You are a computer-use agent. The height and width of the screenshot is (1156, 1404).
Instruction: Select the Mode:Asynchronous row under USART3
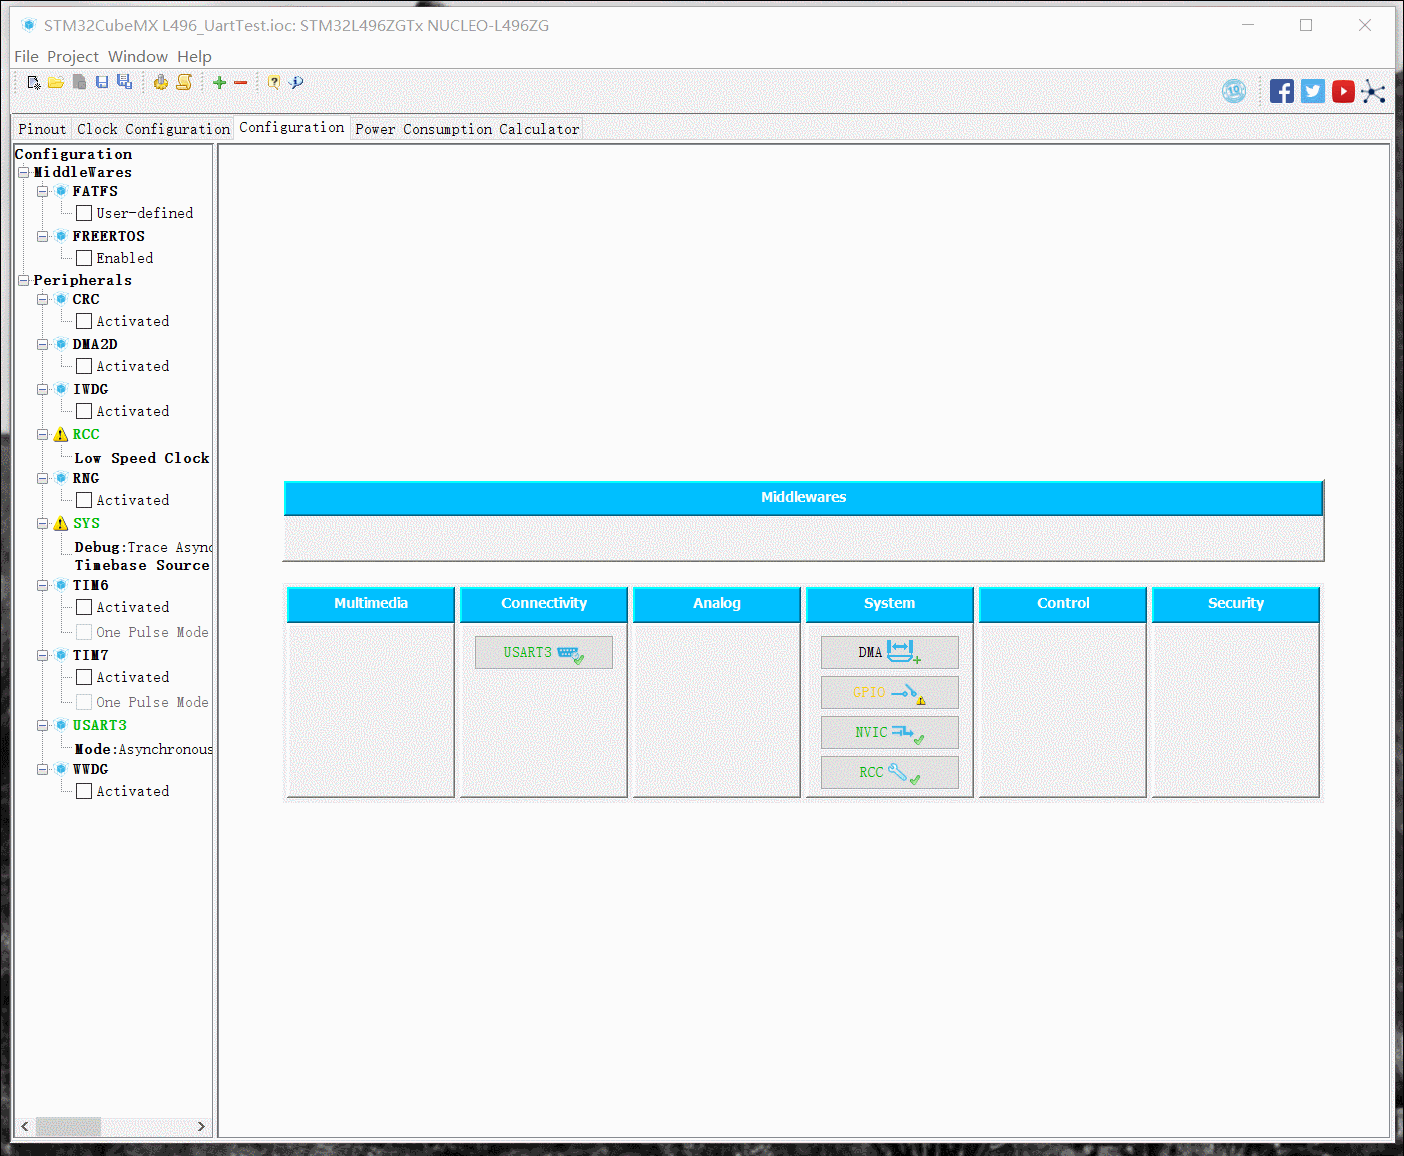tap(143, 749)
